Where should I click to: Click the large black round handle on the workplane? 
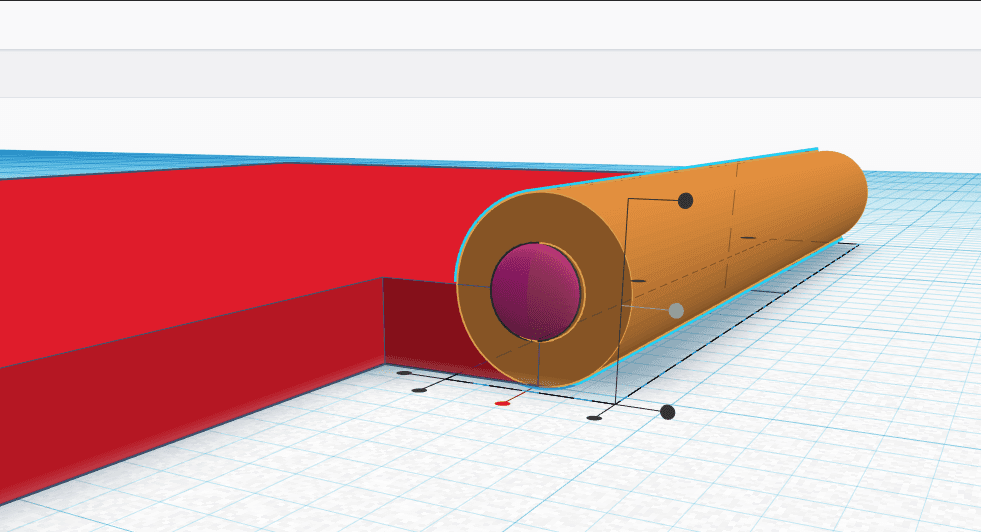pyautogui.click(x=668, y=412)
